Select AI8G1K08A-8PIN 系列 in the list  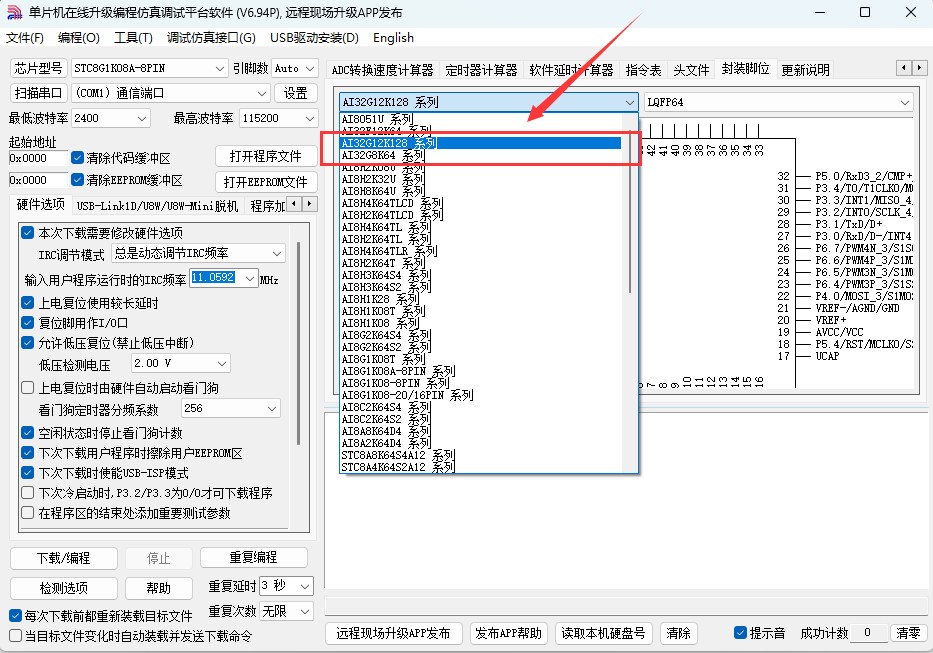(481, 371)
